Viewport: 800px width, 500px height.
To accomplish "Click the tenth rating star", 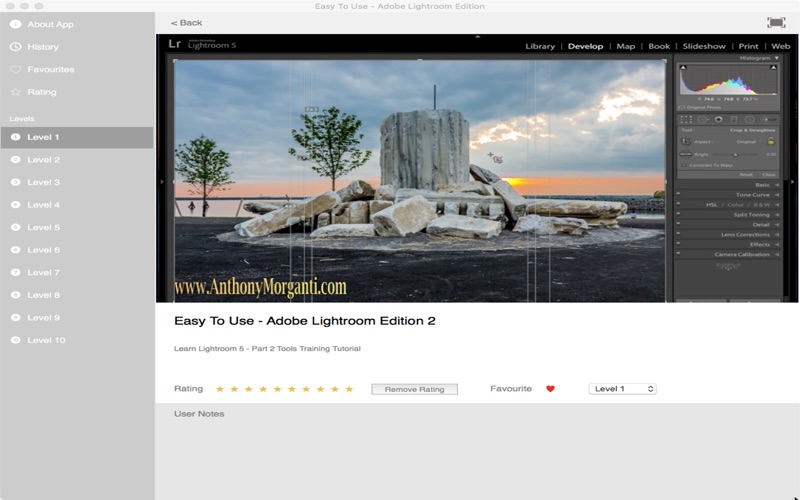I will (349, 389).
